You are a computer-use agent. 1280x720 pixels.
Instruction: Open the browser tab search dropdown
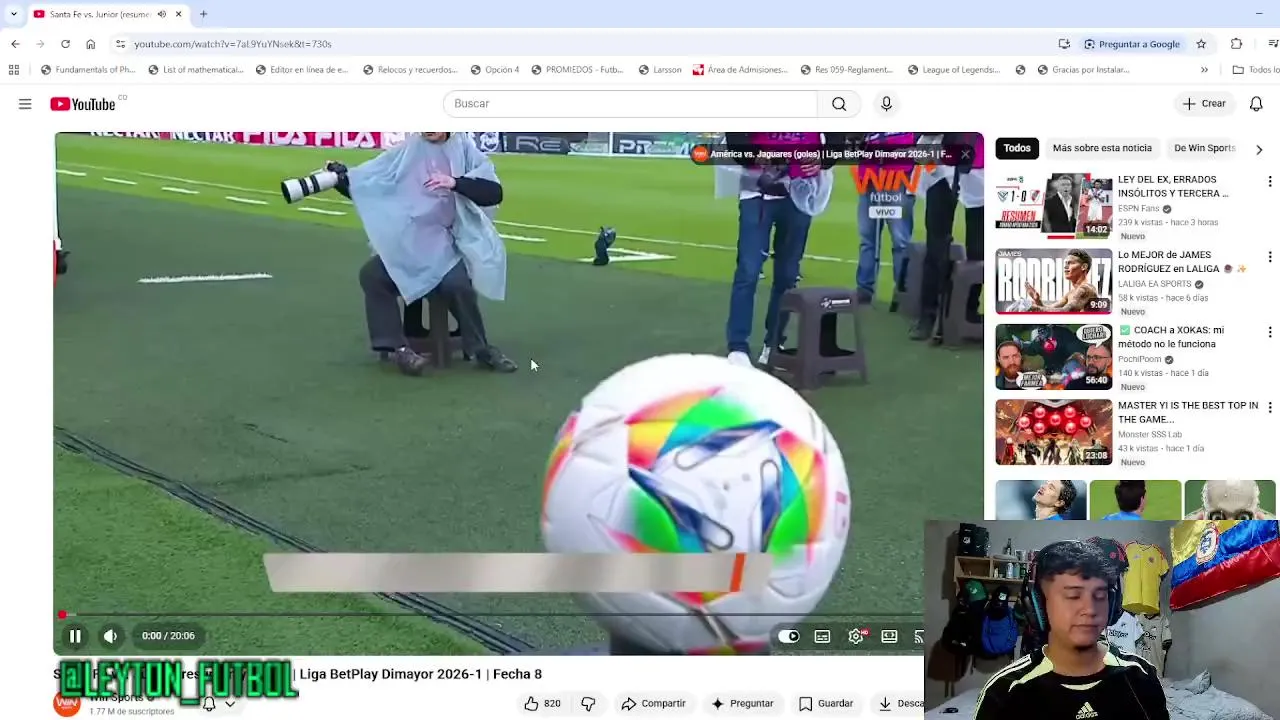[13, 14]
